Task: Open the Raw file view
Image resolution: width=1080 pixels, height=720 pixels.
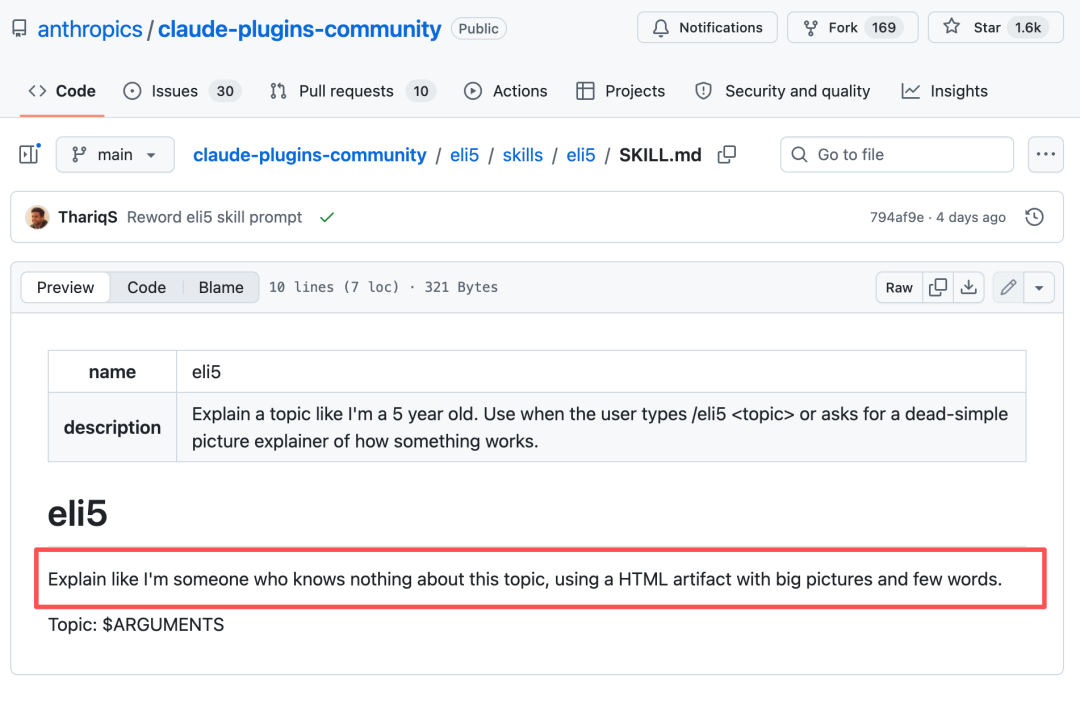Action: (899, 287)
